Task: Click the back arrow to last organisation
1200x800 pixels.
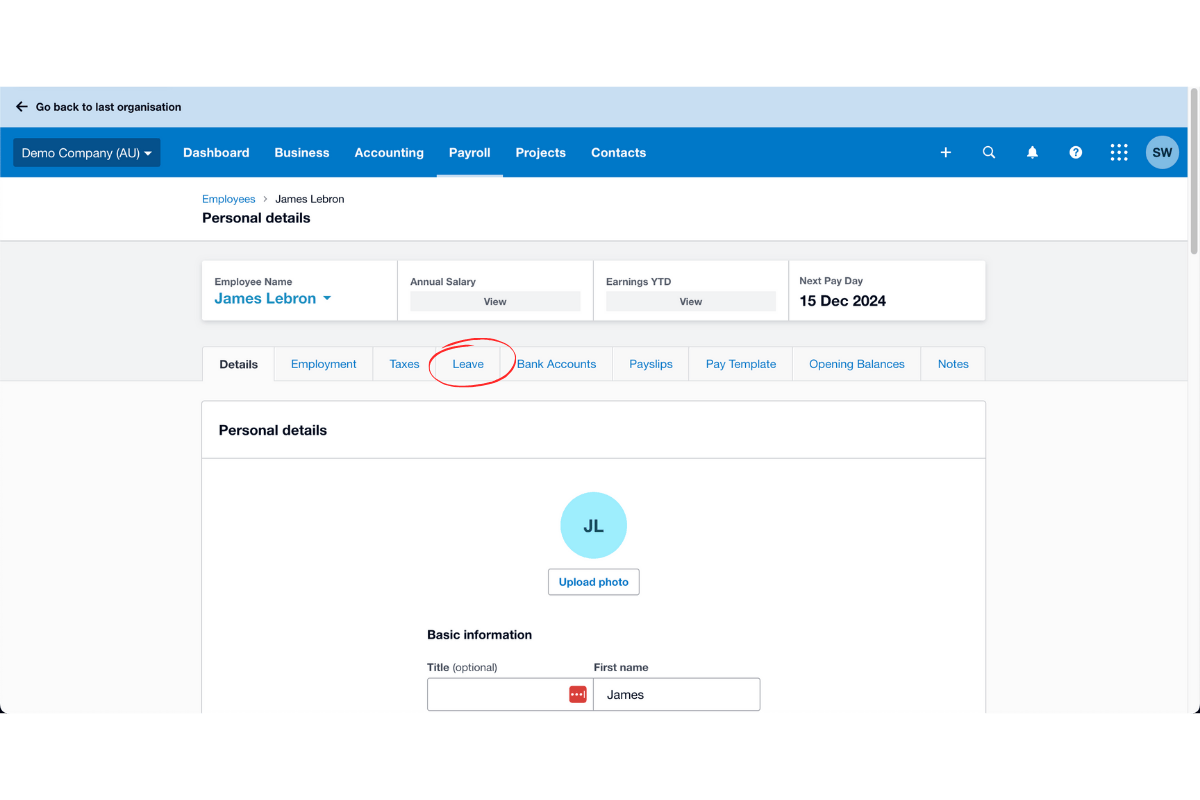Action: (21, 106)
